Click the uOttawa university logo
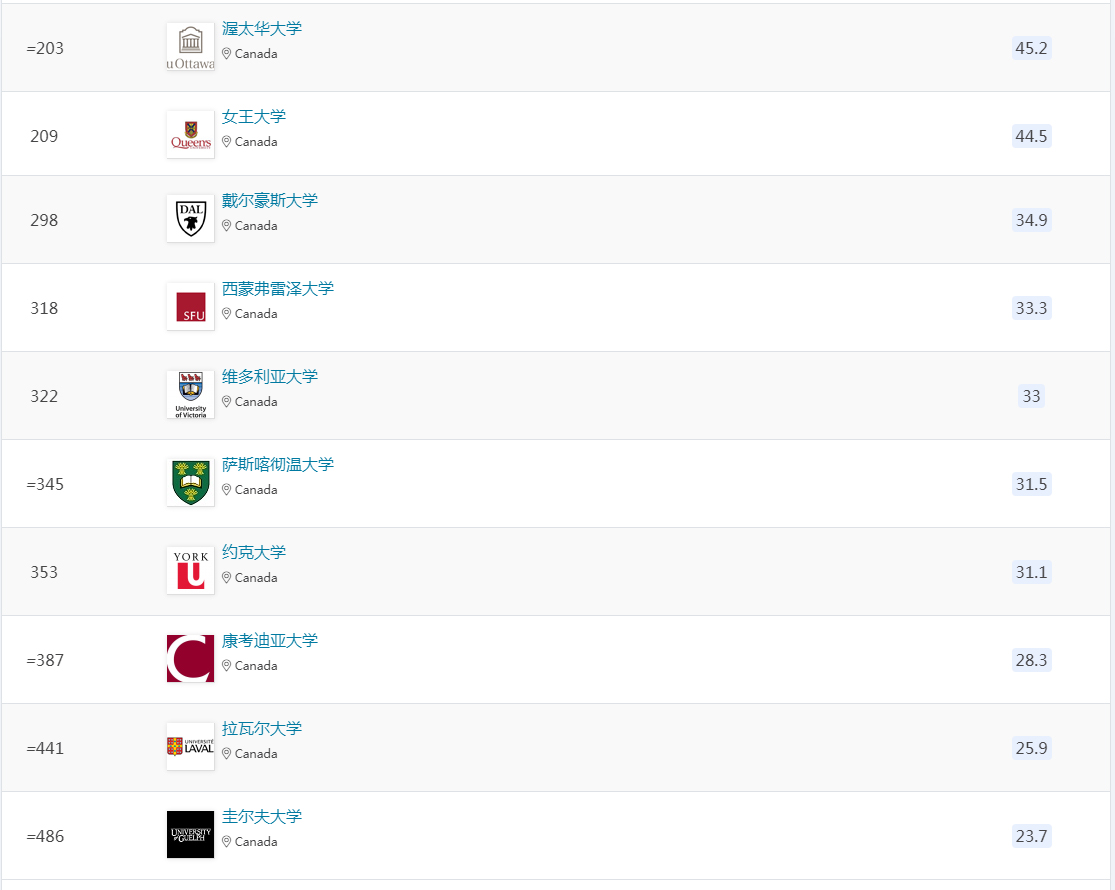Screen dimensions: 1115x890 point(190,46)
